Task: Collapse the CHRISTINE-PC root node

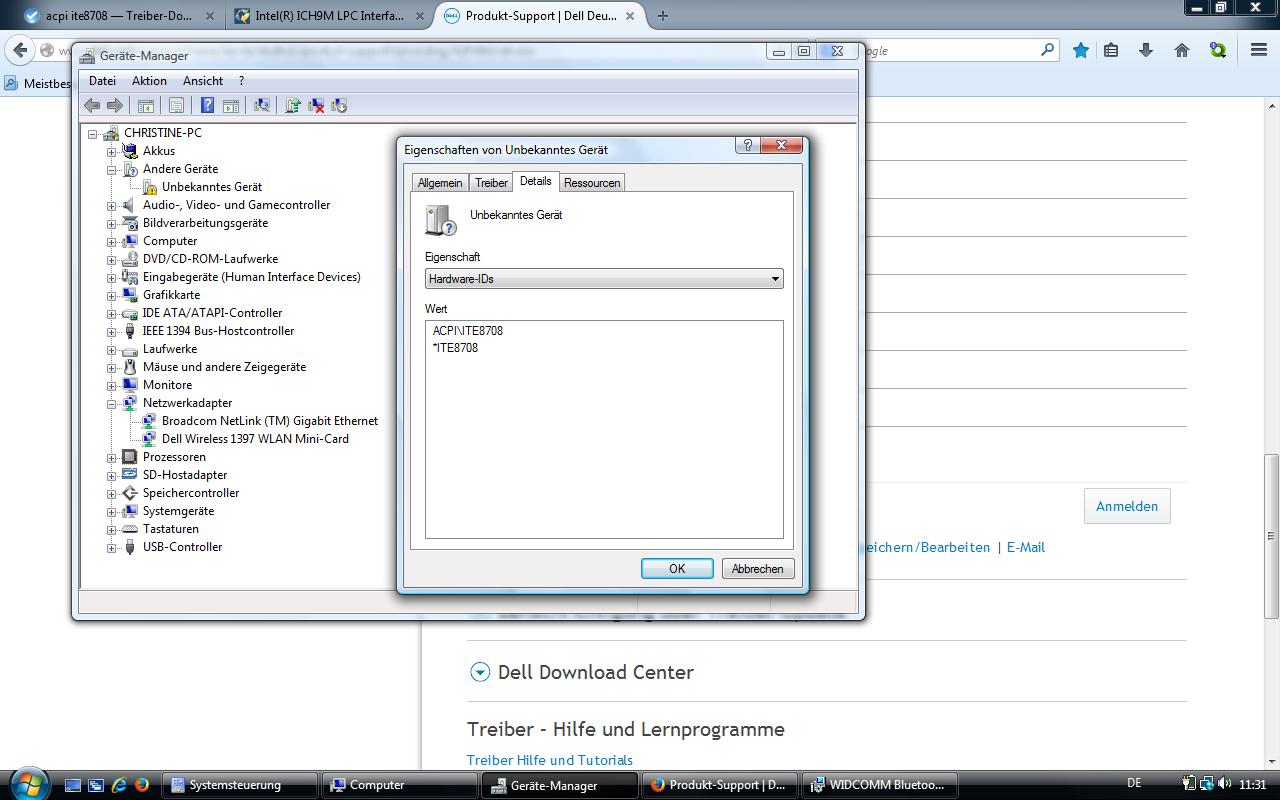Action: point(93,133)
